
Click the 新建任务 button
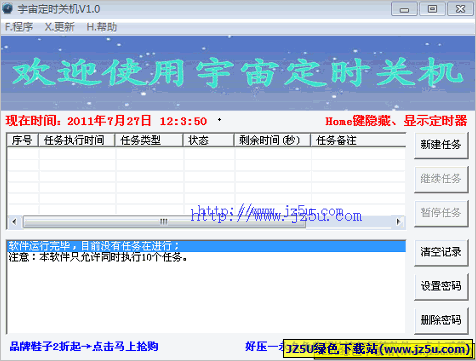click(x=441, y=145)
